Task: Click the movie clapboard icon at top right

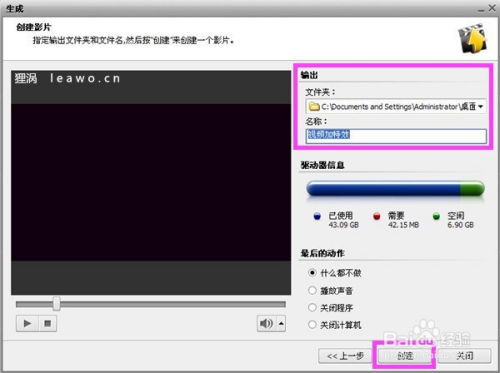Action: (473, 38)
